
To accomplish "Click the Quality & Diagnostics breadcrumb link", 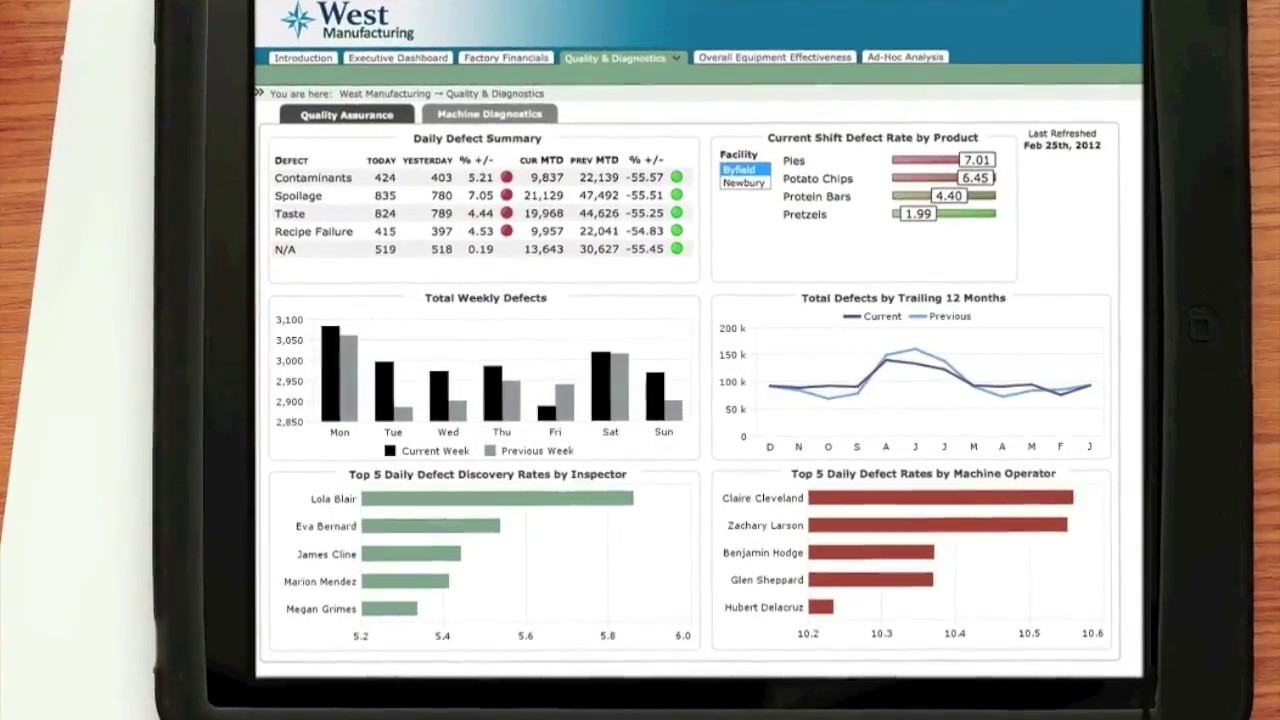I will point(495,94).
